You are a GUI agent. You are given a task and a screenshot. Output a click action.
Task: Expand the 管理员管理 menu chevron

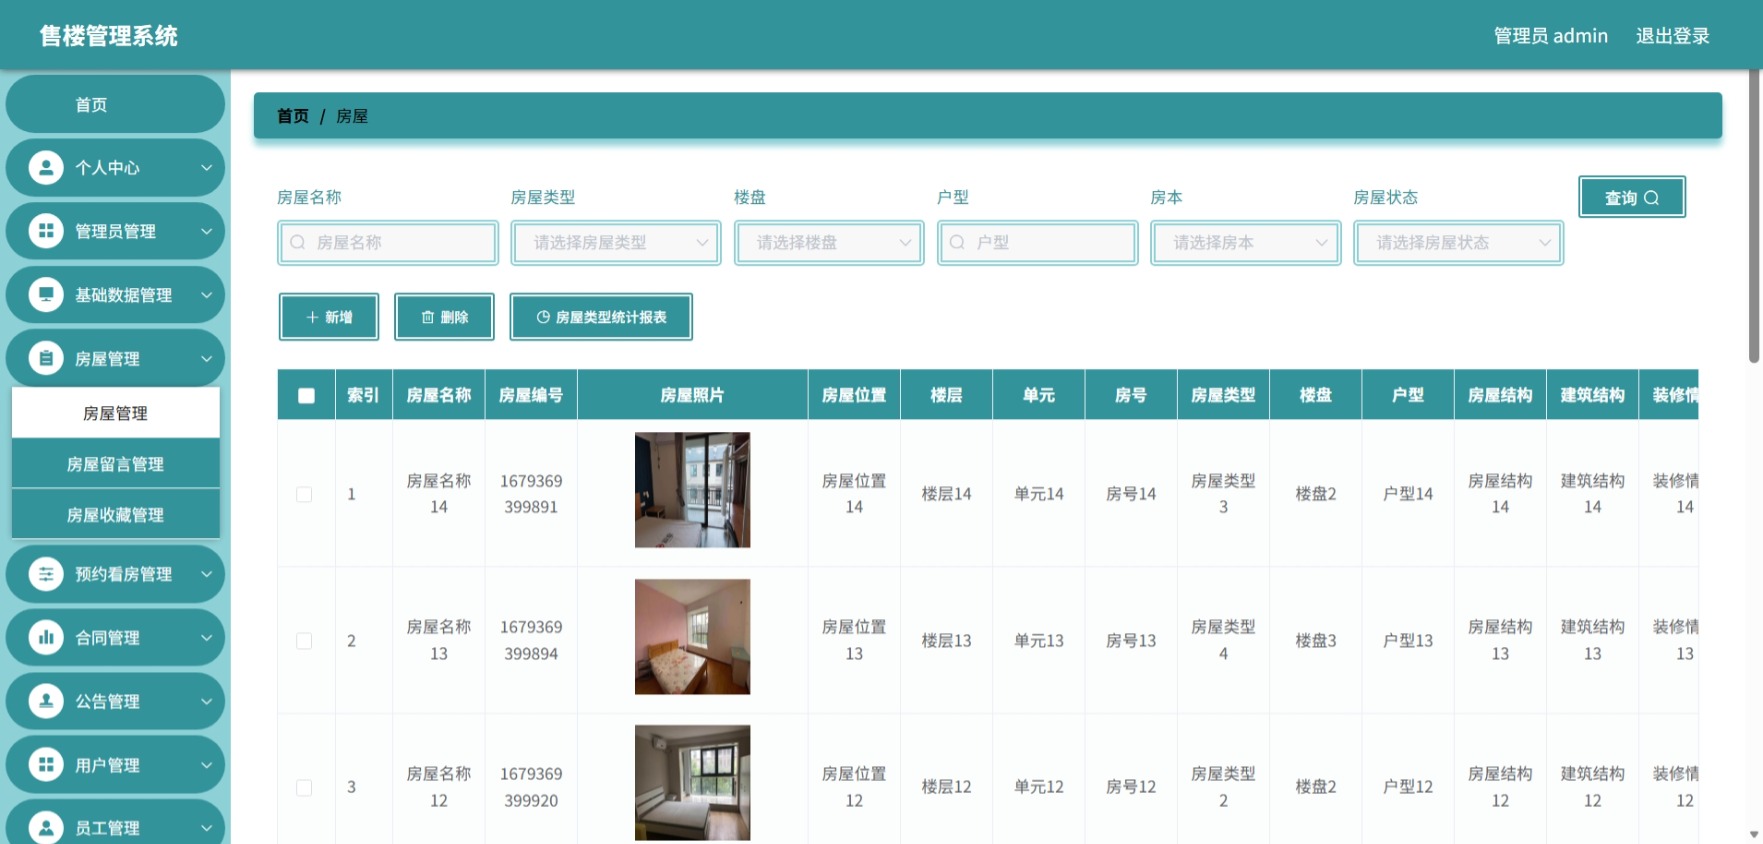click(x=206, y=231)
